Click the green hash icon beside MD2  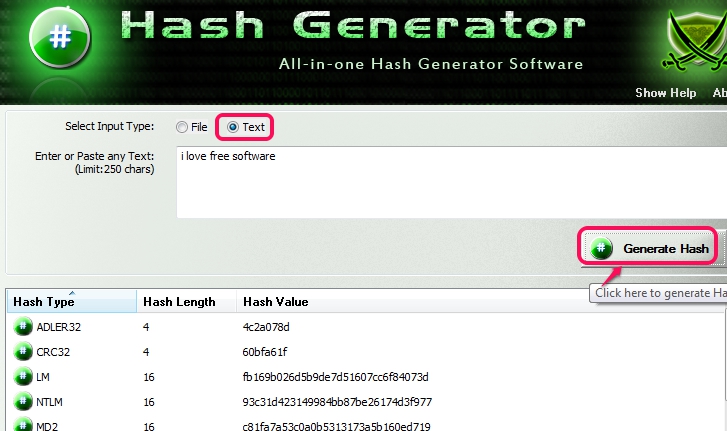(23, 425)
